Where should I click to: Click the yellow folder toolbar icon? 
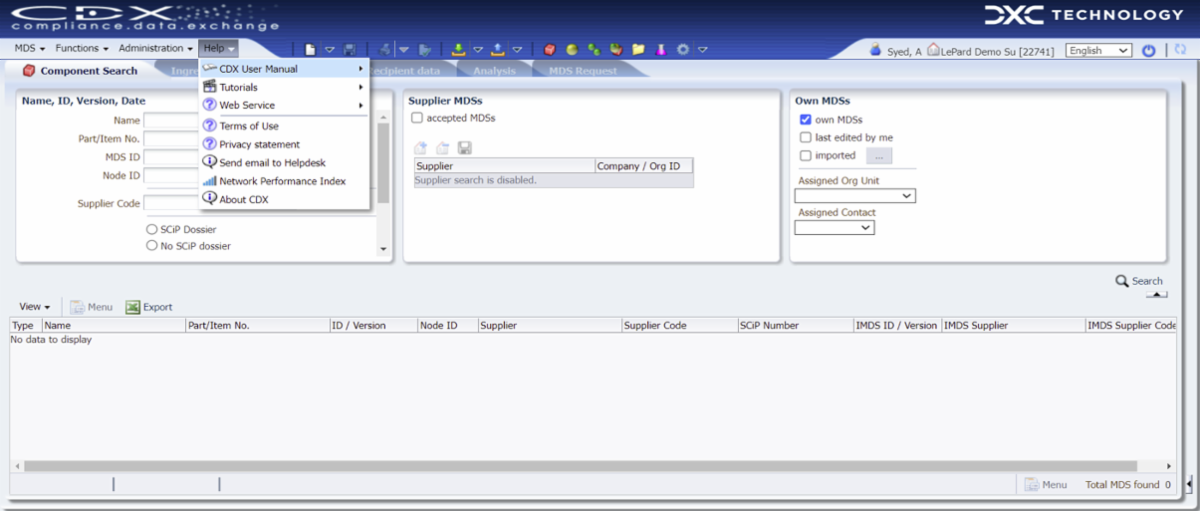pos(638,49)
